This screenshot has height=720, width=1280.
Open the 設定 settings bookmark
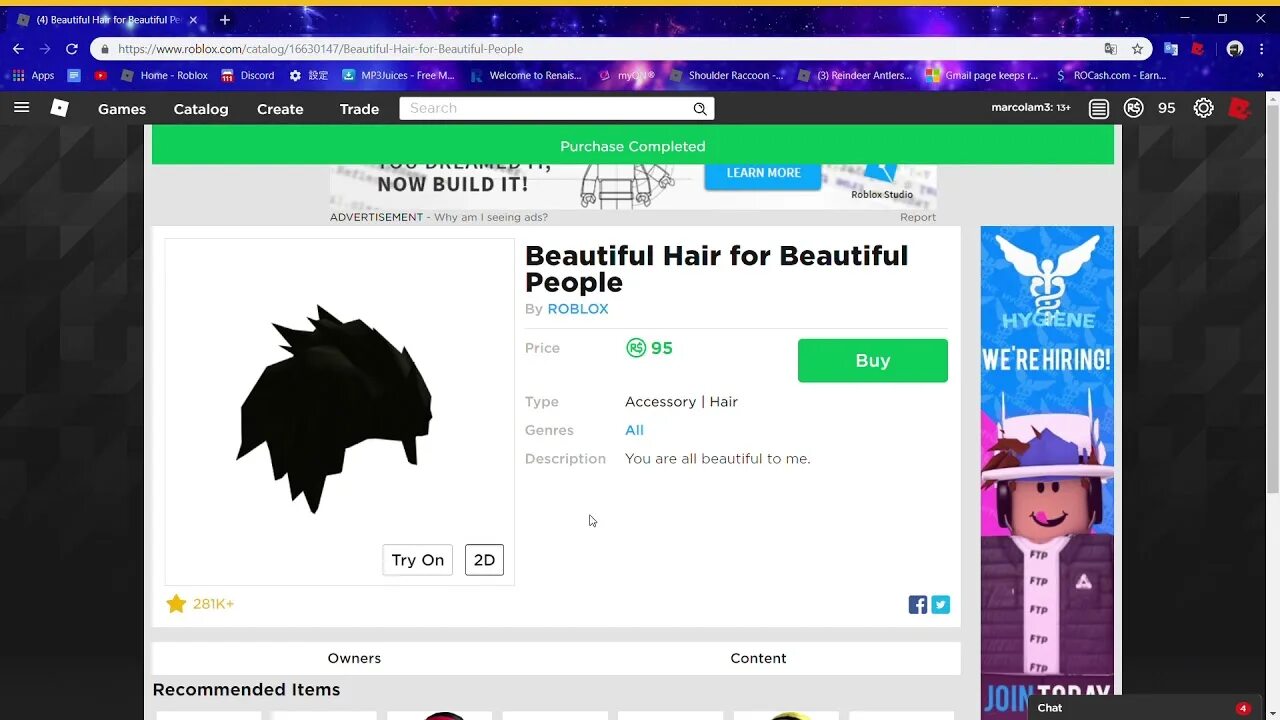pyautogui.click(x=309, y=75)
